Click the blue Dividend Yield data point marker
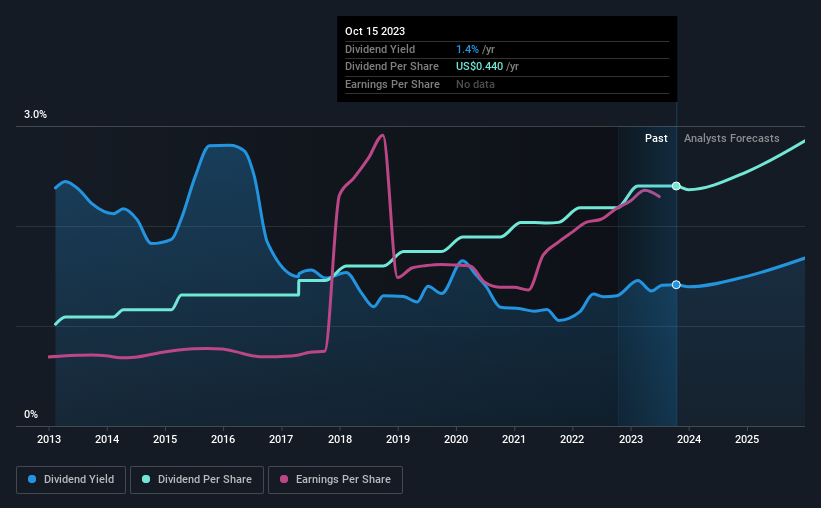821x508 pixels. (x=676, y=285)
